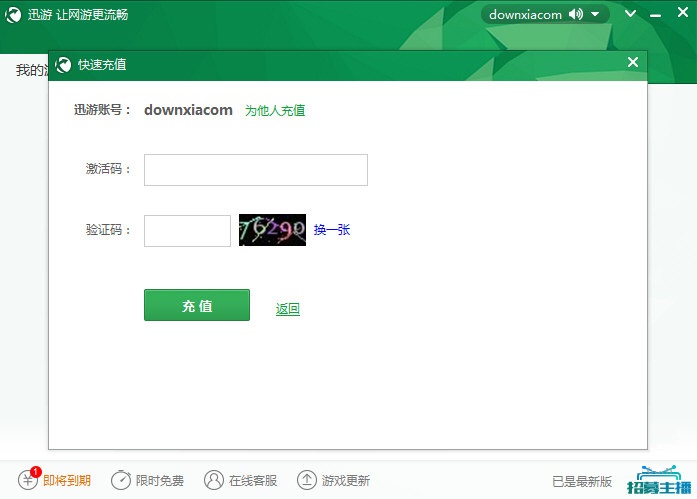
Task: Click the 在线客服 person icon
Action: tap(214, 480)
